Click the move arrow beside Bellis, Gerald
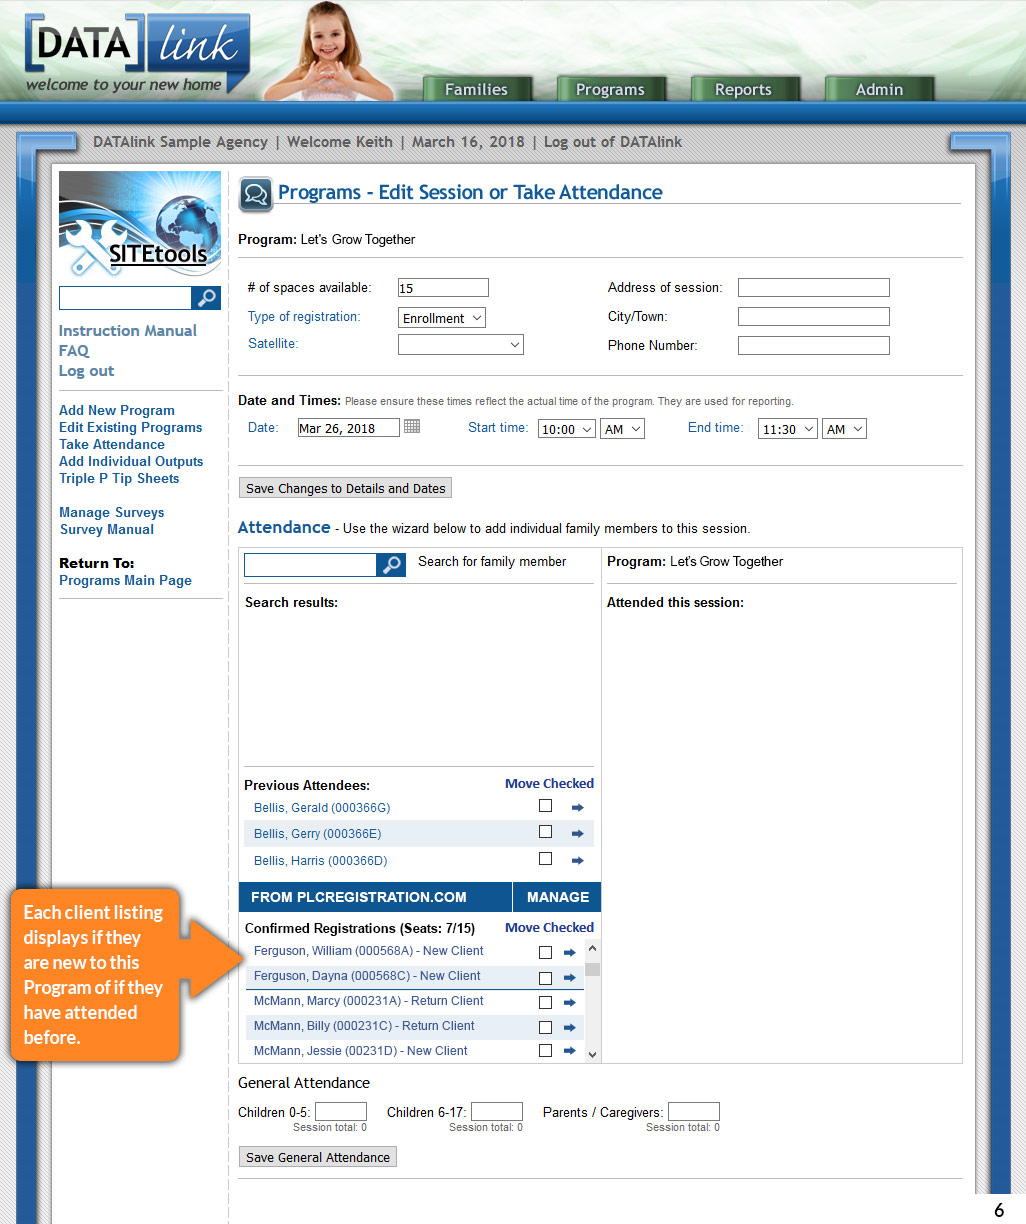The width and height of the screenshot is (1026, 1224). pyautogui.click(x=577, y=808)
